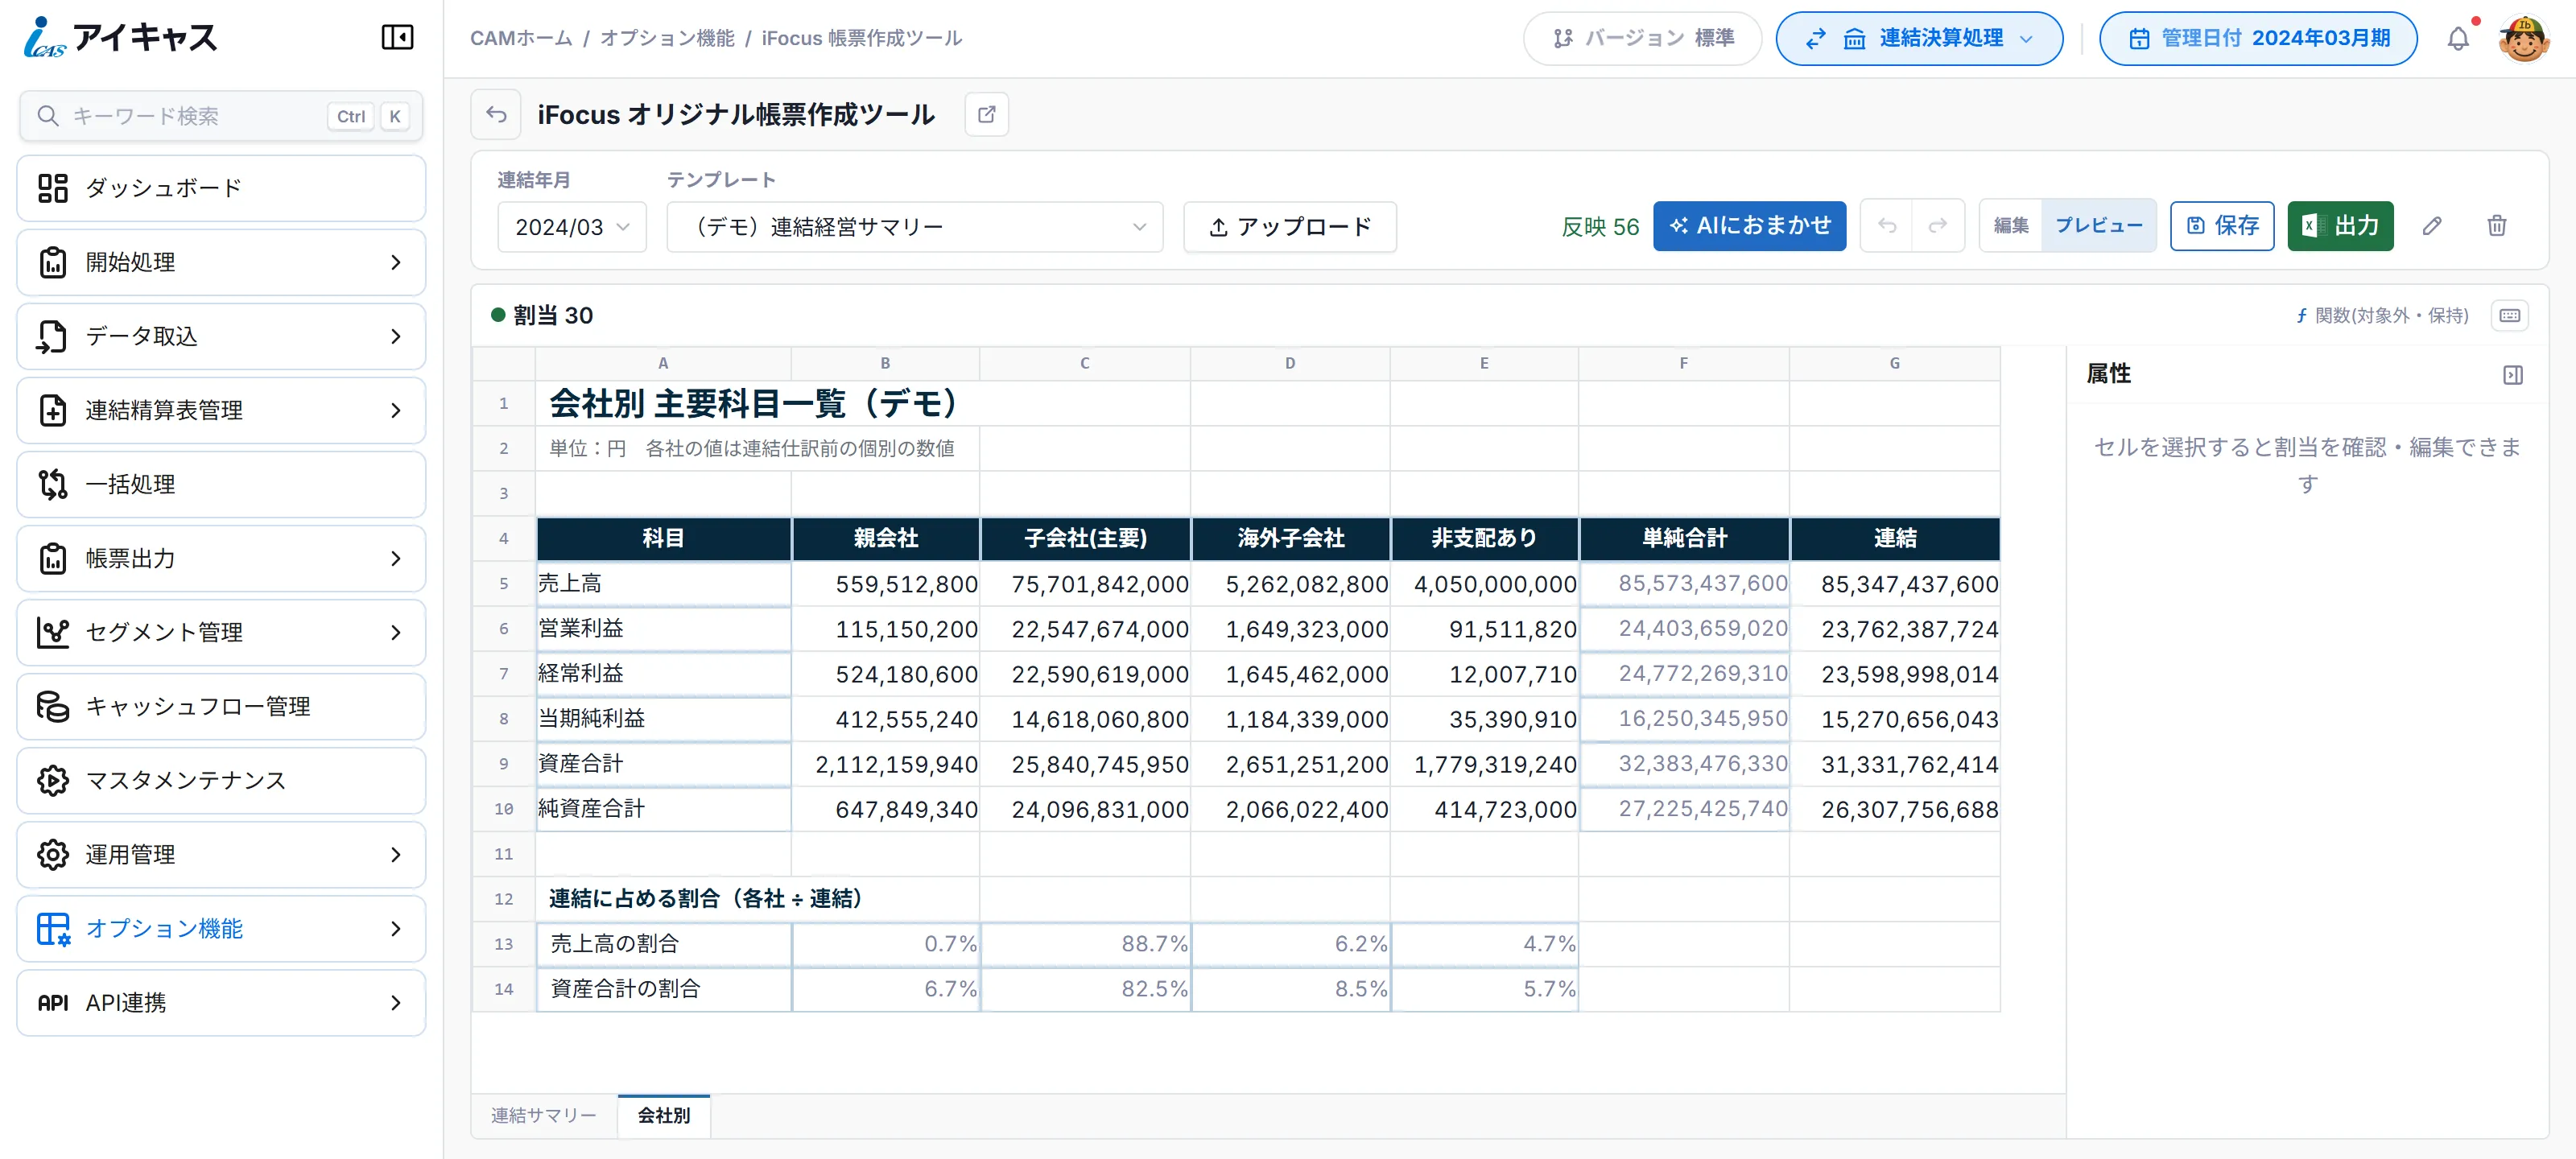This screenshot has height=1159, width=2576.
Task: Open 連結決算処理 dropdown
Action: [x=1919, y=39]
